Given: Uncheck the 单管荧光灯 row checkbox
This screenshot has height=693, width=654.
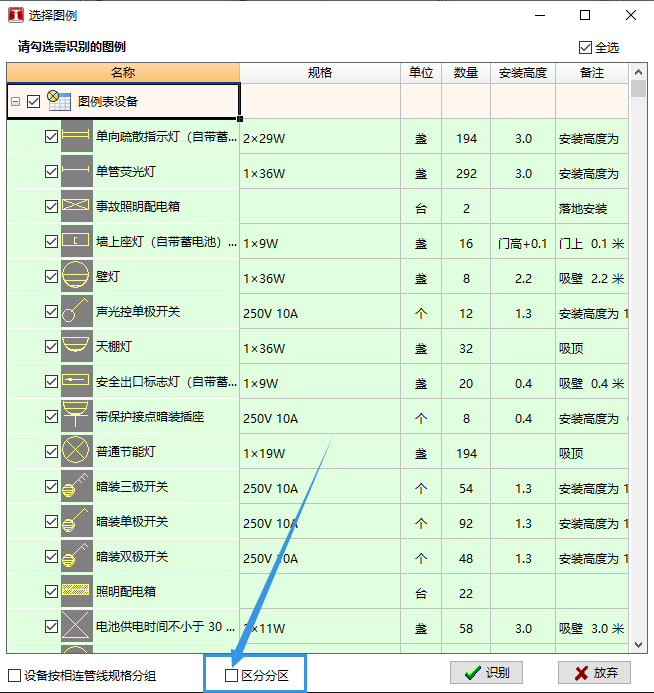Looking at the screenshot, I should click(52, 172).
